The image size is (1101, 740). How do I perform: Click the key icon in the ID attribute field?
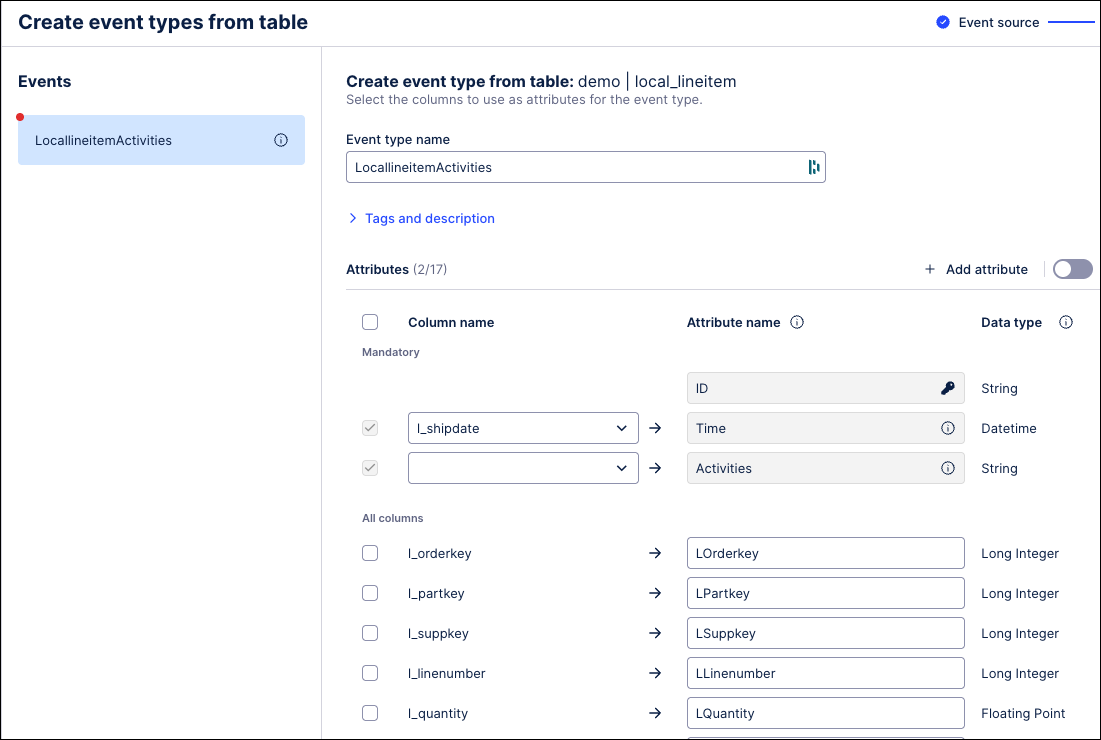click(x=947, y=388)
